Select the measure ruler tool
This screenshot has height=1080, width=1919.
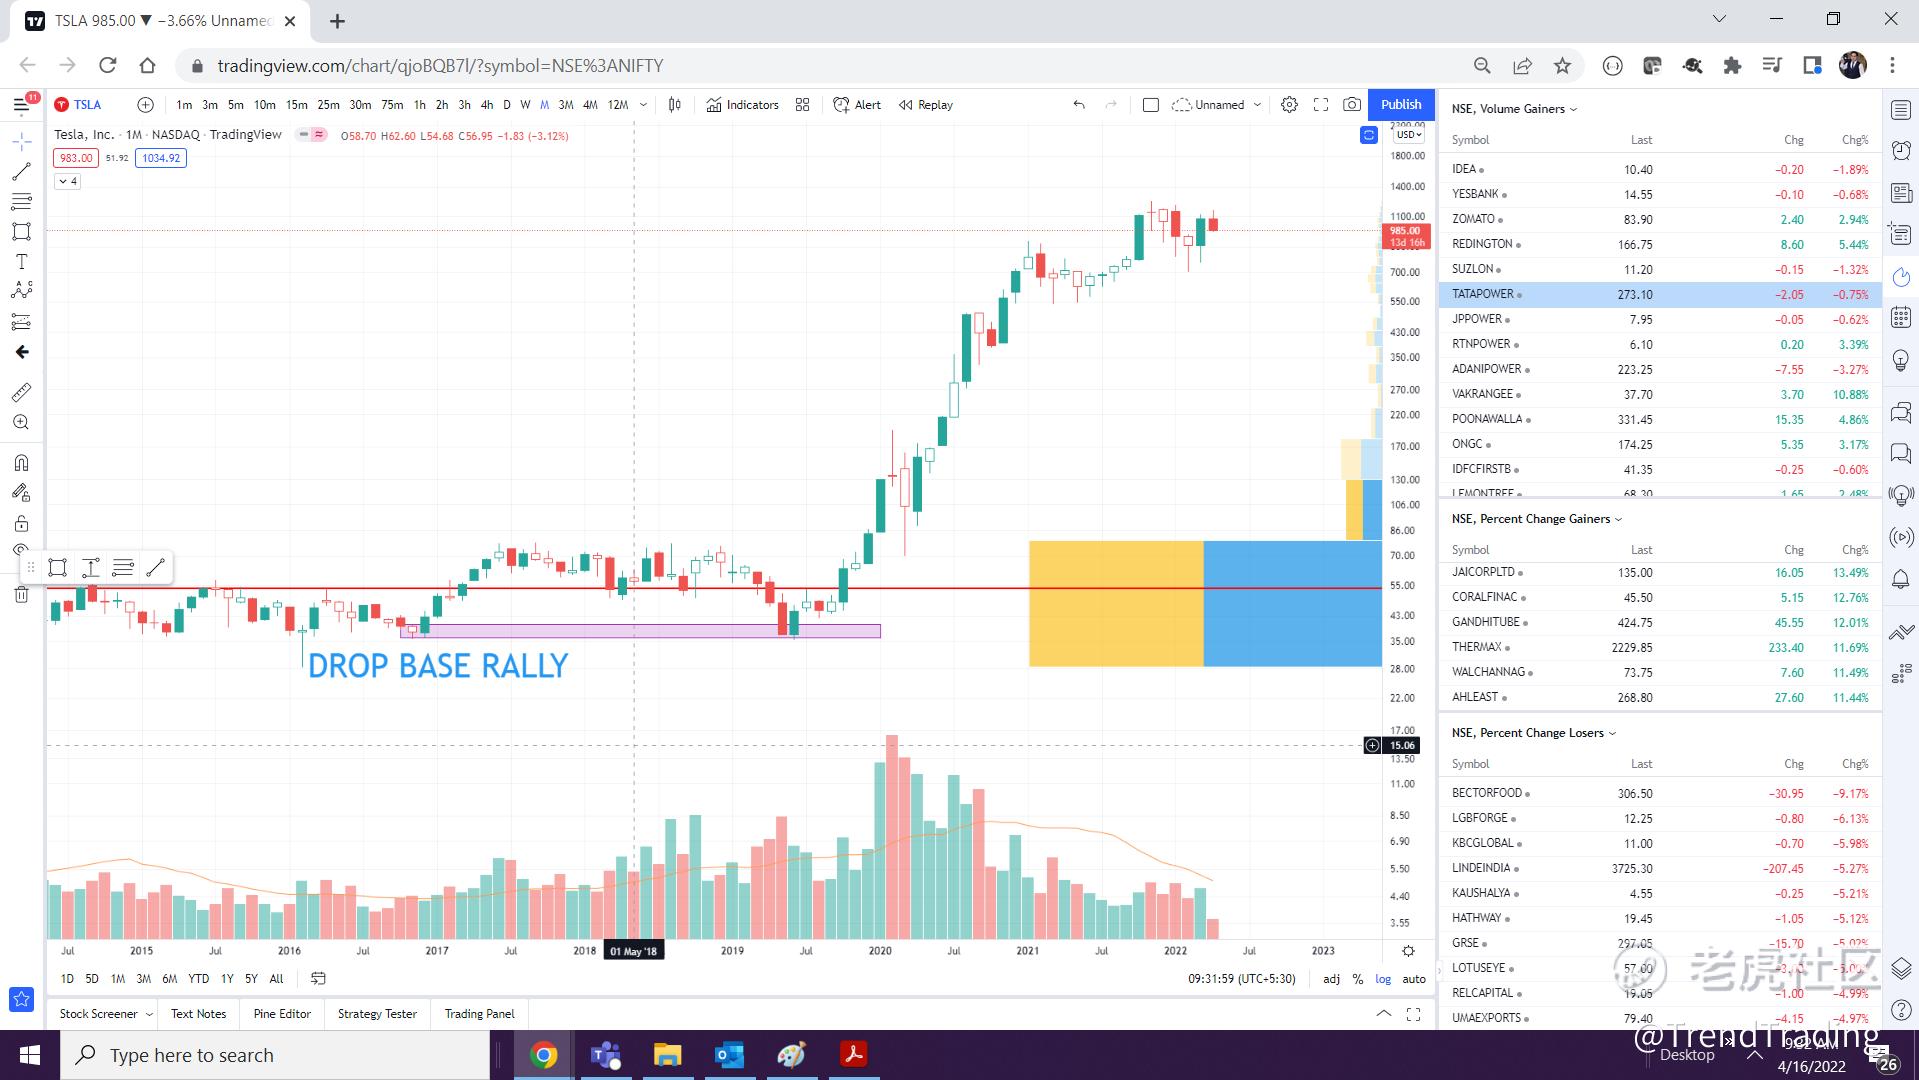(22, 392)
